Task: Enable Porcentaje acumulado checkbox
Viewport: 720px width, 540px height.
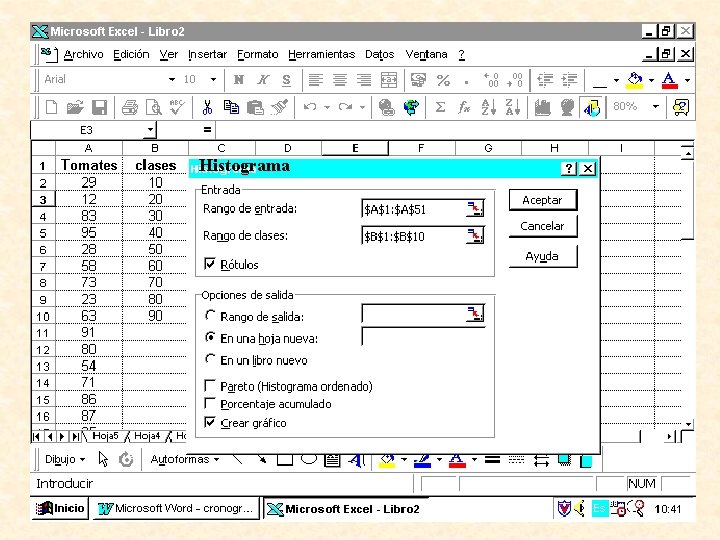Action: (209, 403)
